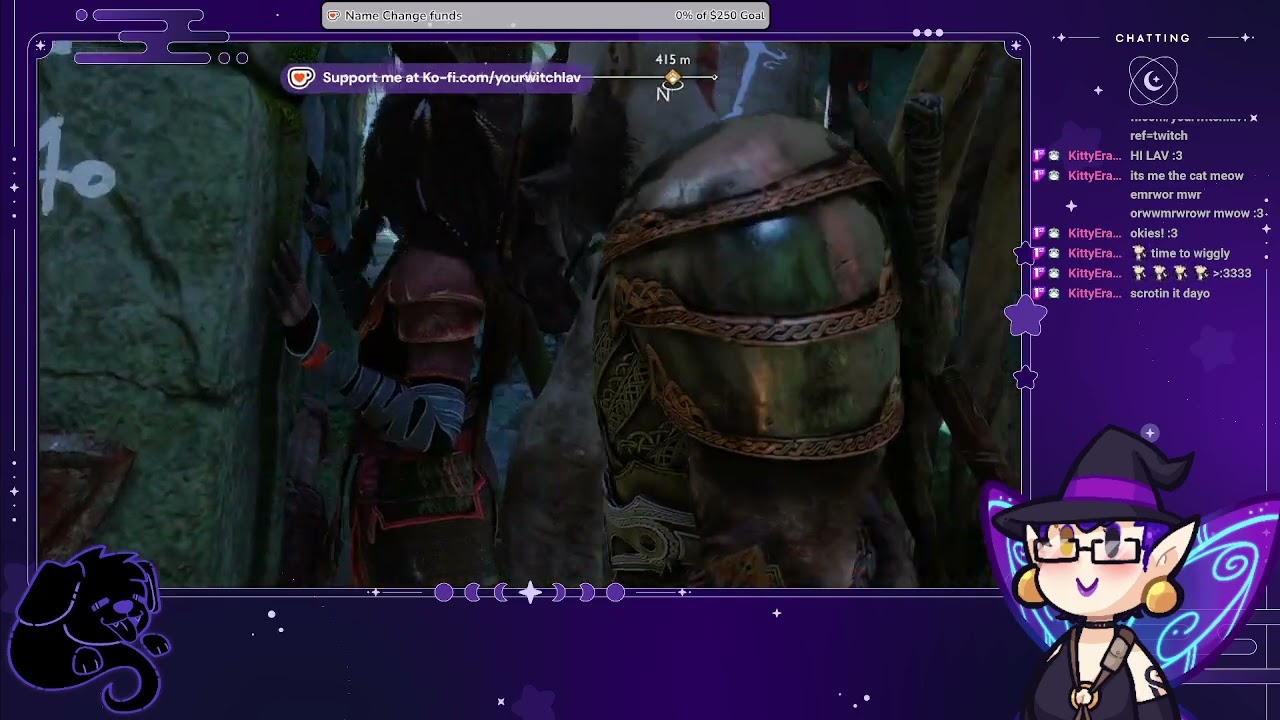Select the '>:3333' chat text
Image resolution: width=1280 pixels, height=720 pixels.
point(1232,274)
